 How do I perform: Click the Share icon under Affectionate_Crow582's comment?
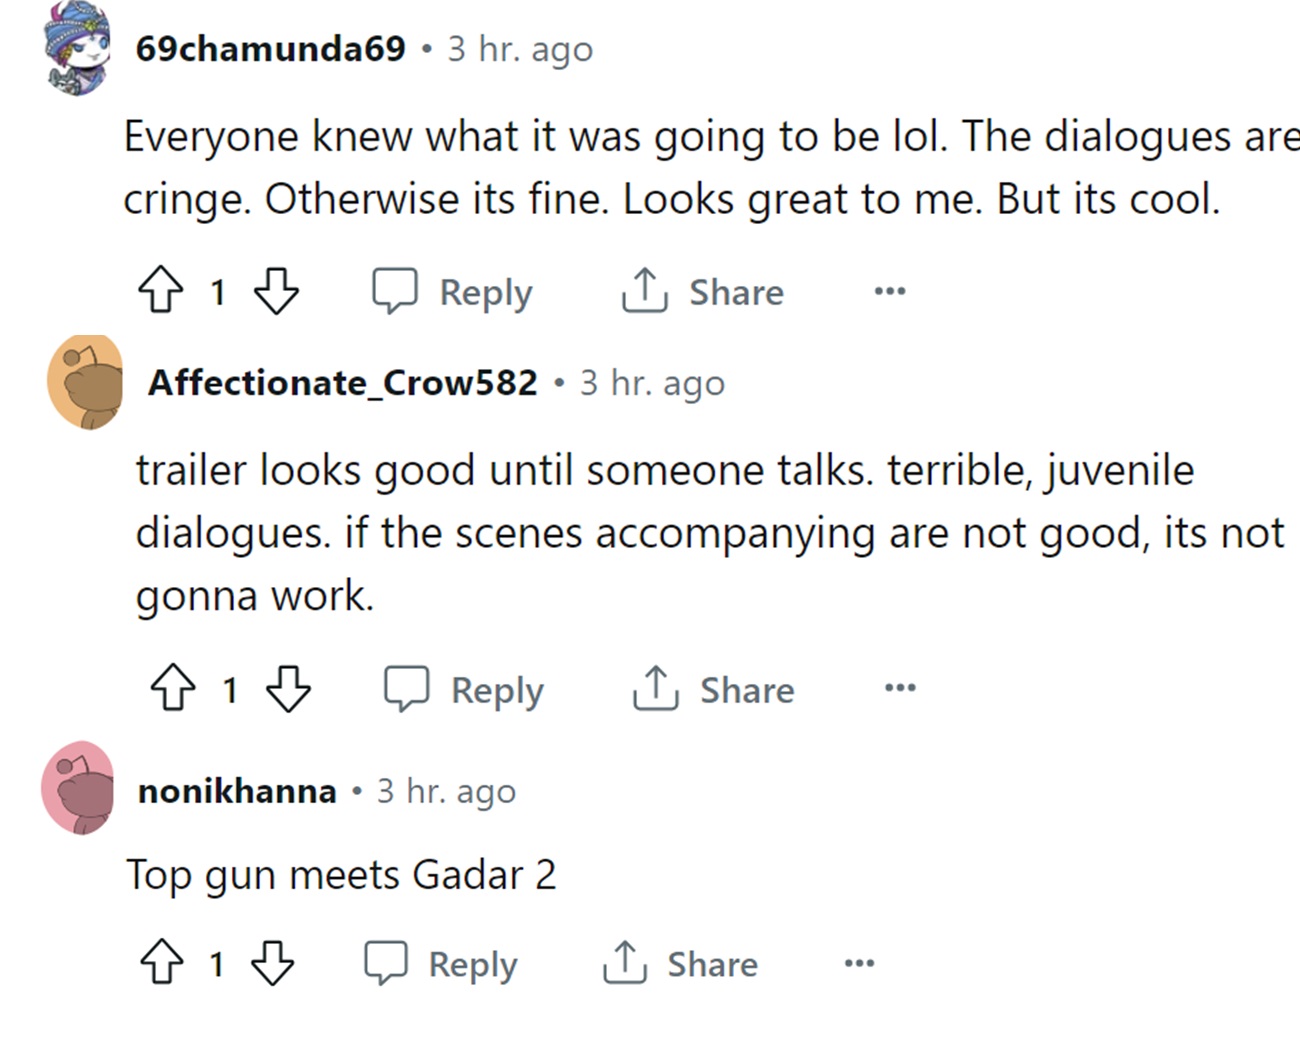click(655, 689)
